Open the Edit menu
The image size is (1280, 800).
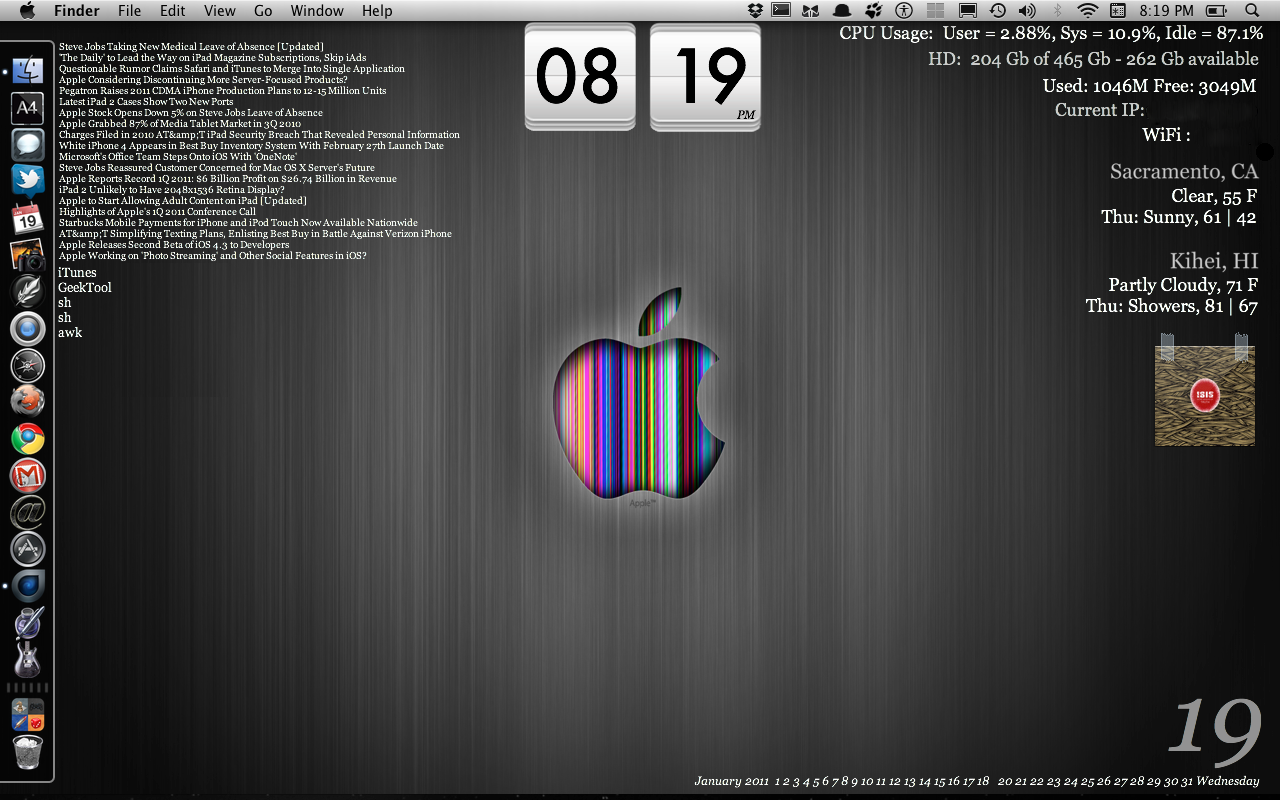(x=173, y=10)
